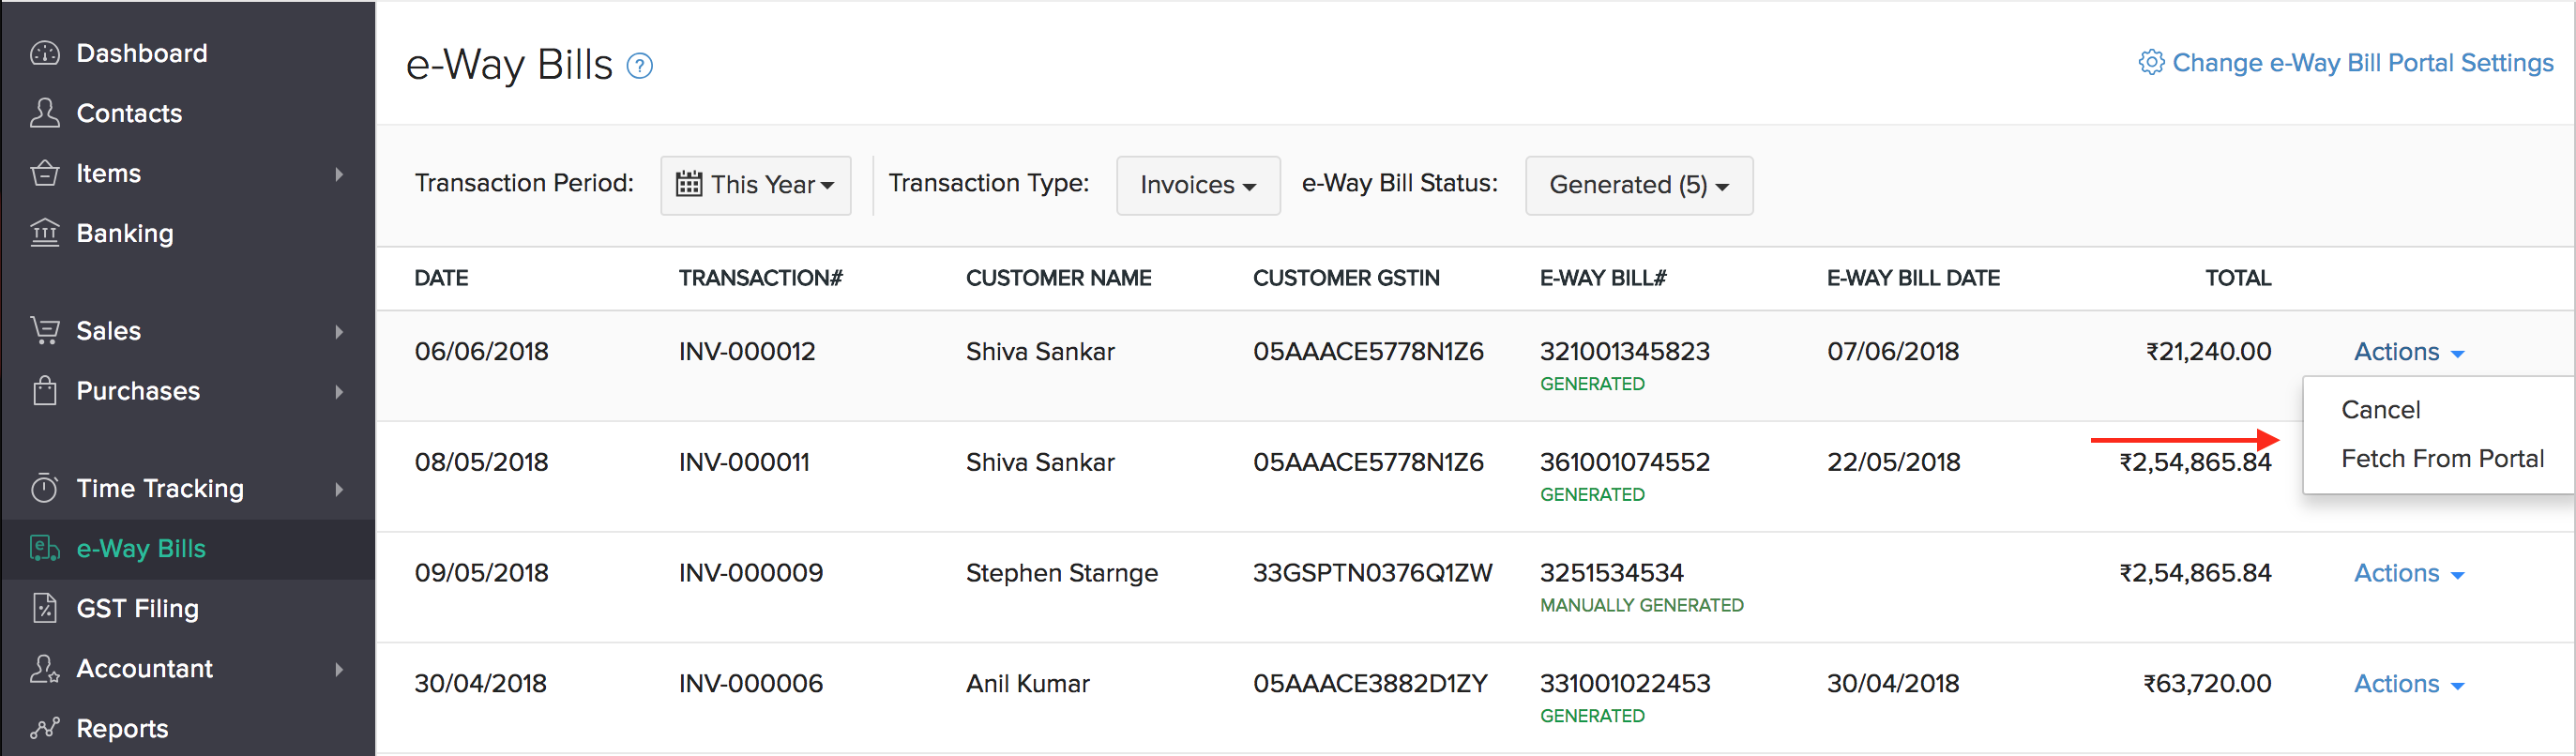Expand the Purchases submenu arrow
The width and height of the screenshot is (2576, 756).
pos(340,391)
